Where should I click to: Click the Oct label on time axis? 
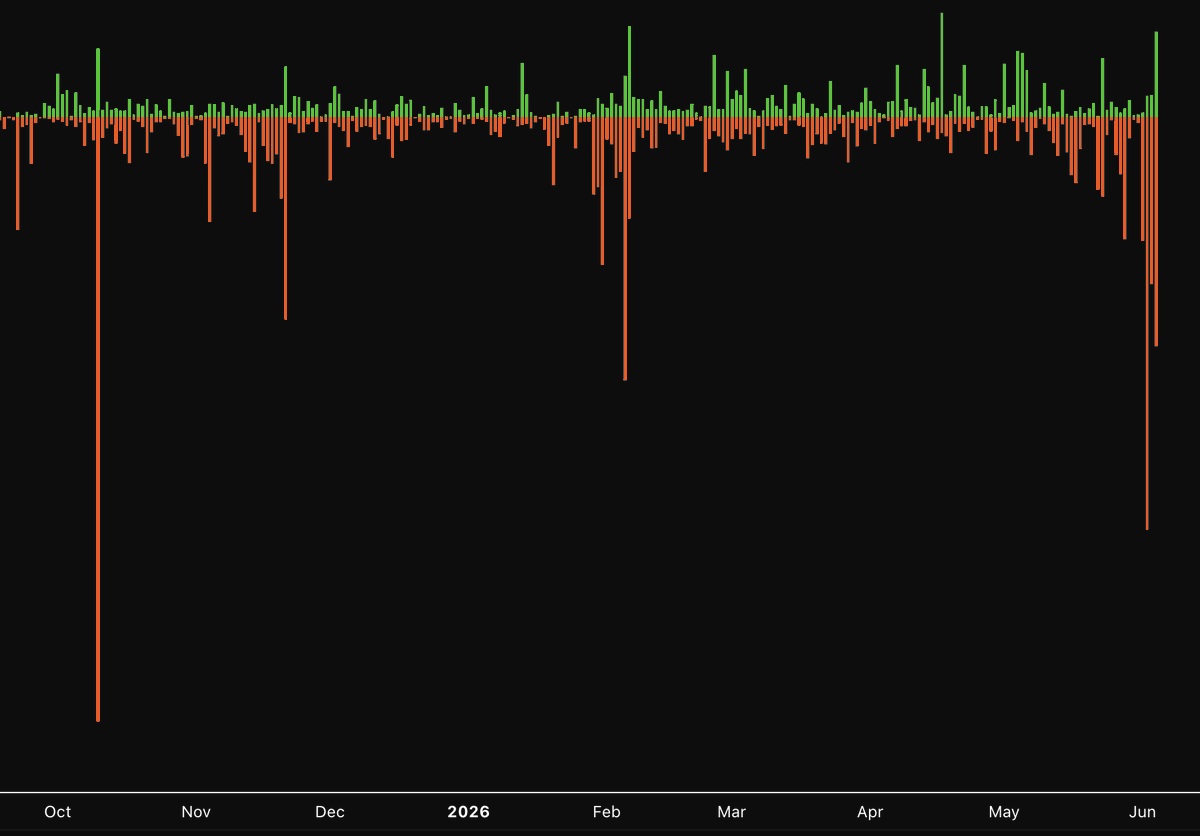58,812
